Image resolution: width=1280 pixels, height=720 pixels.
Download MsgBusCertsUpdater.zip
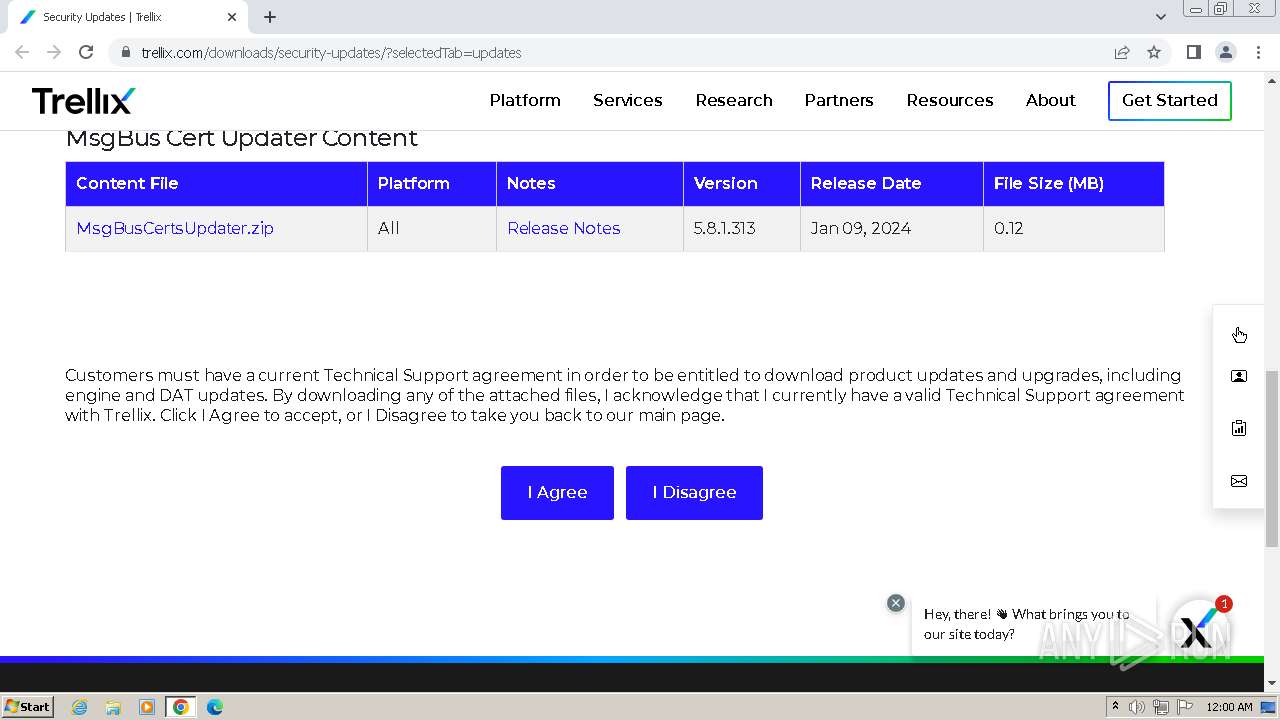point(175,228)
